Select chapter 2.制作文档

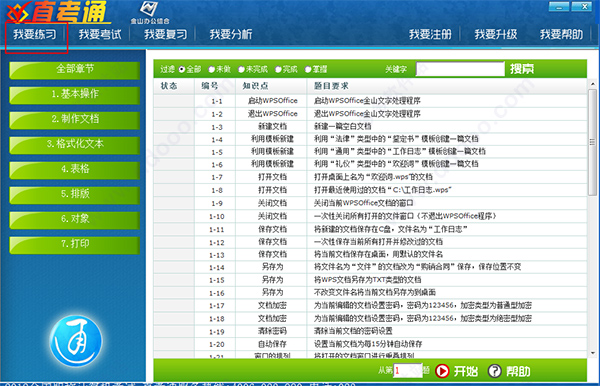coord(75,120)
